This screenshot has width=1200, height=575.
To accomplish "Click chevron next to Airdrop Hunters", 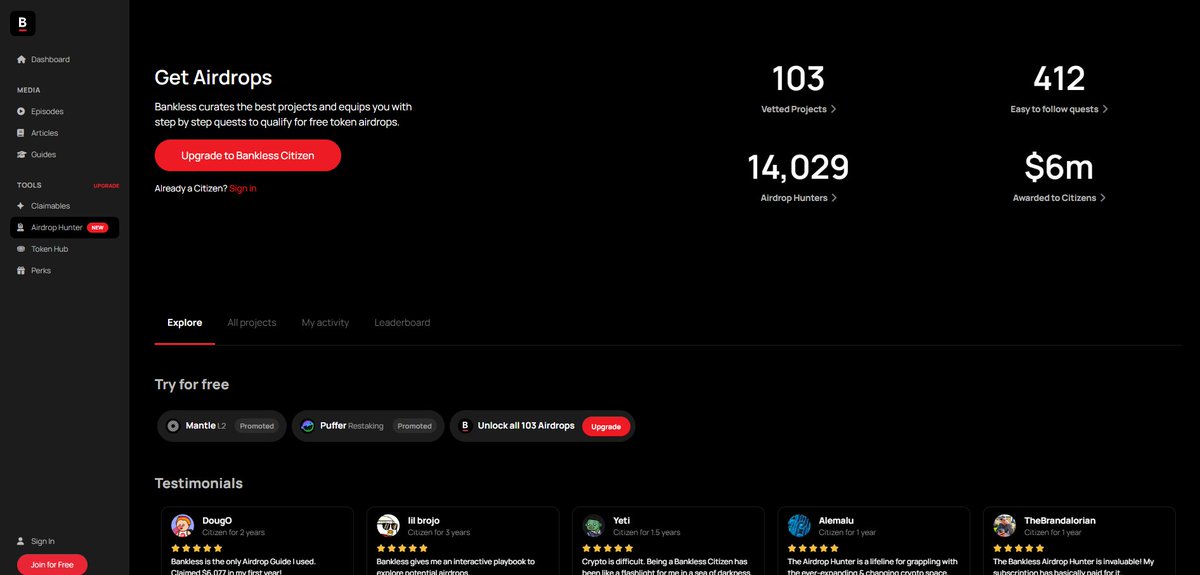I will pyautogui.click(x=834, y=198).
